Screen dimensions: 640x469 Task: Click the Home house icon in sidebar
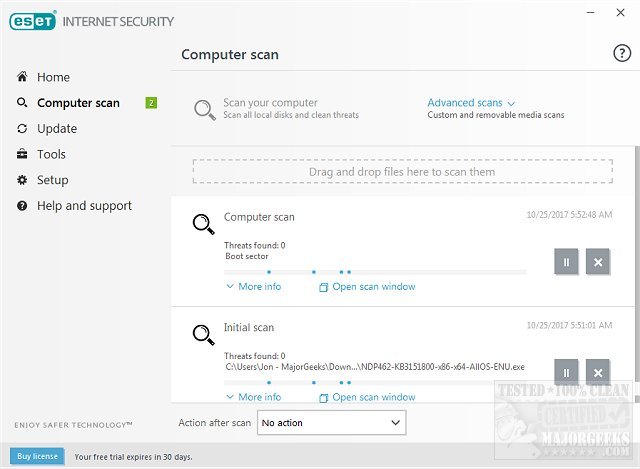tap(23, 77)
